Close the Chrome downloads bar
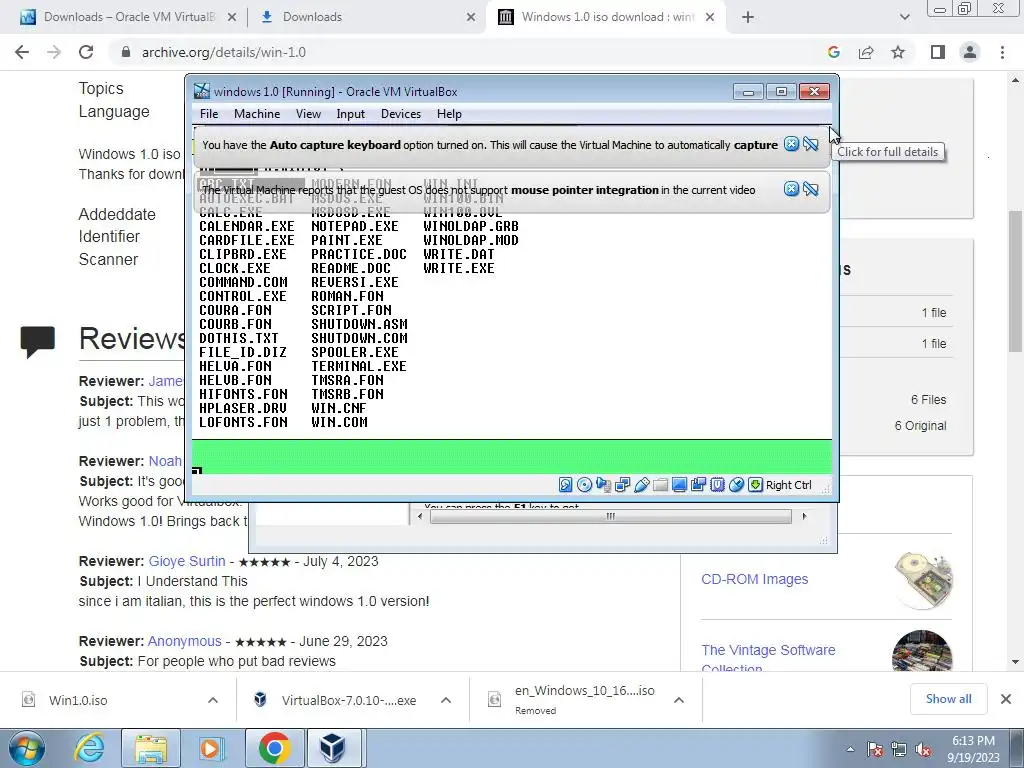 click(1006, 699)
